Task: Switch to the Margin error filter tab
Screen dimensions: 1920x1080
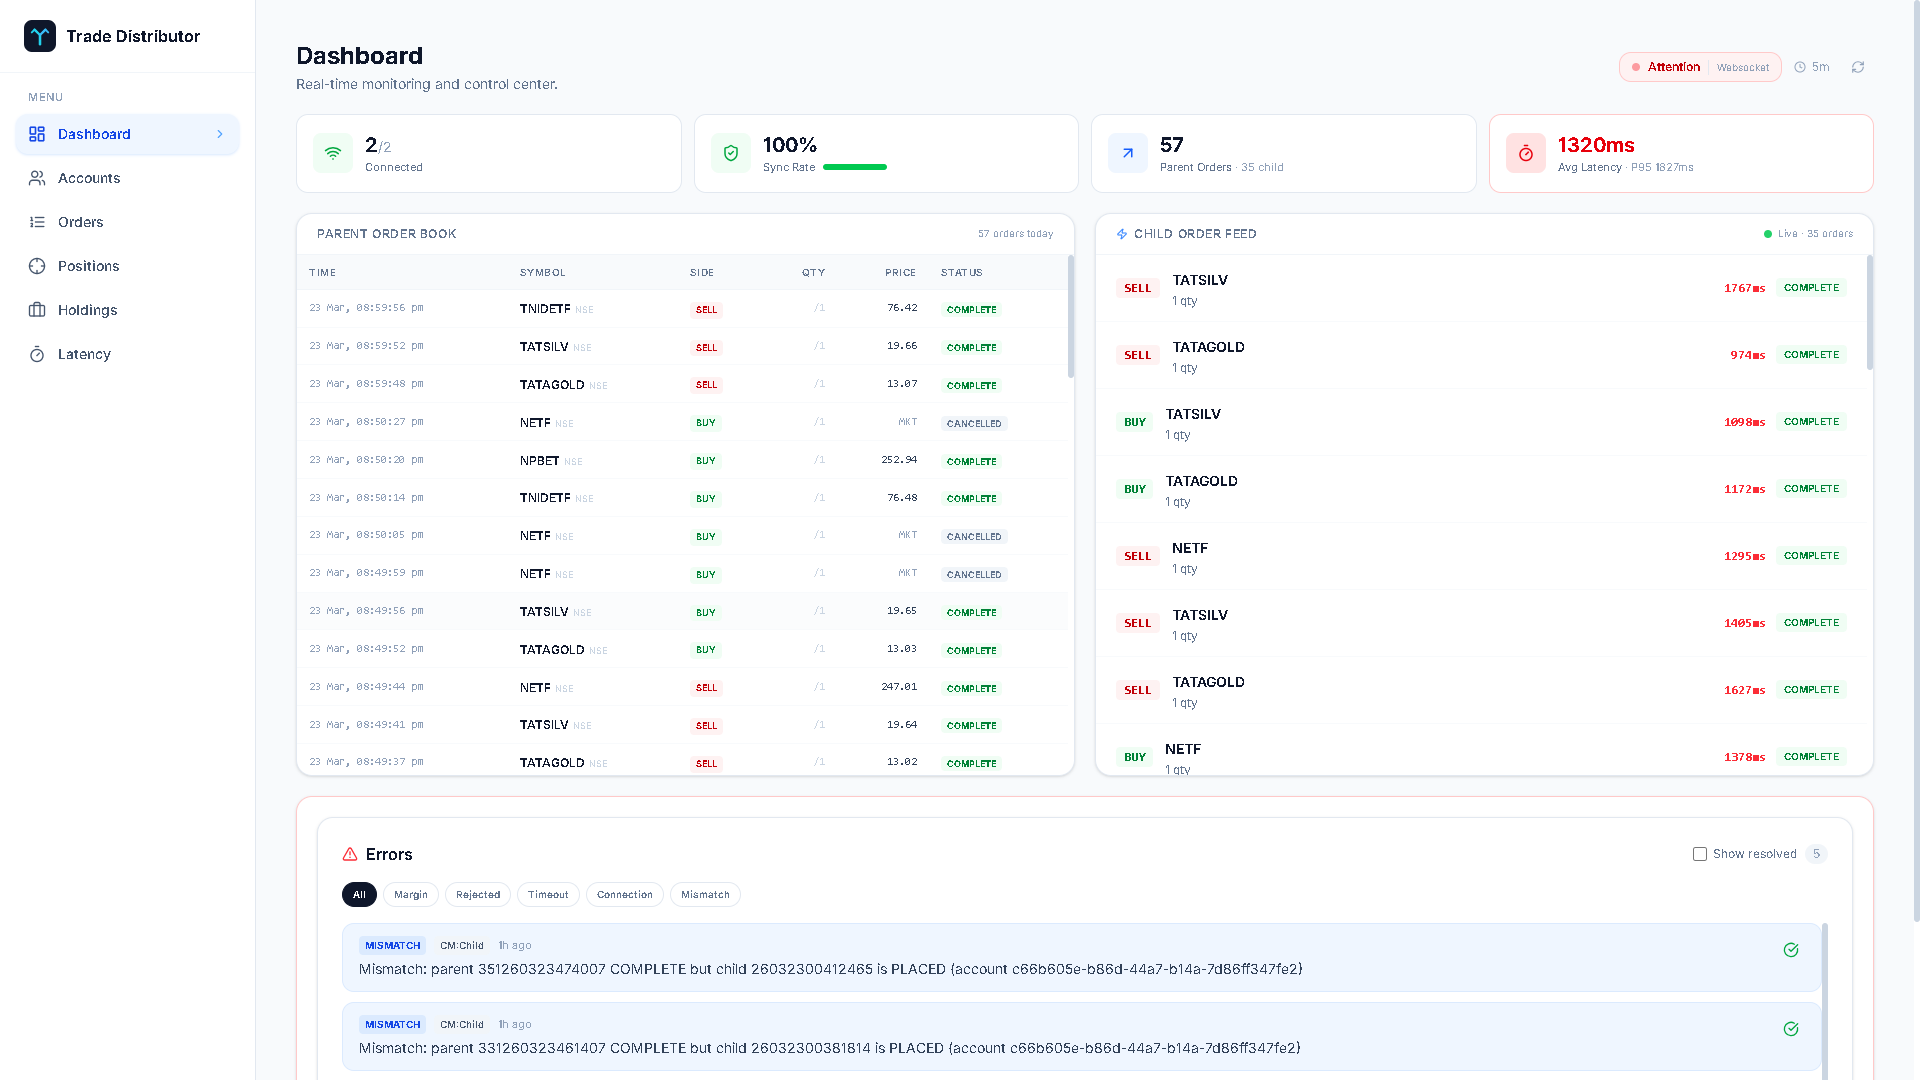Action: coord(410,894)
